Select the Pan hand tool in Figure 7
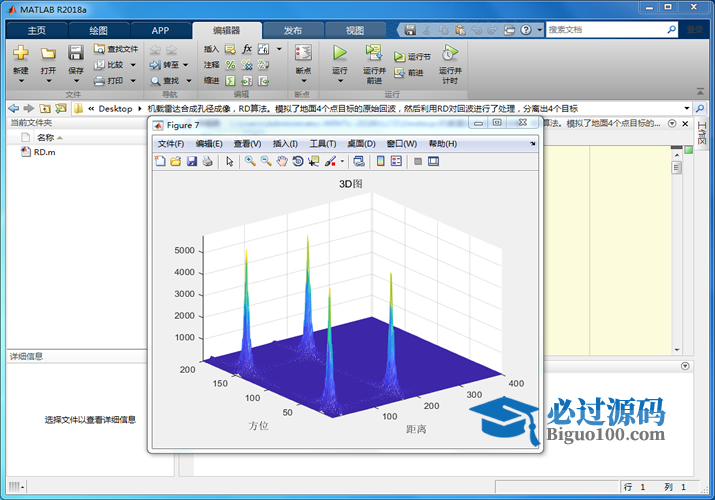Image resolution: width=715 pixels, height=500 pixels. (282, 161)
